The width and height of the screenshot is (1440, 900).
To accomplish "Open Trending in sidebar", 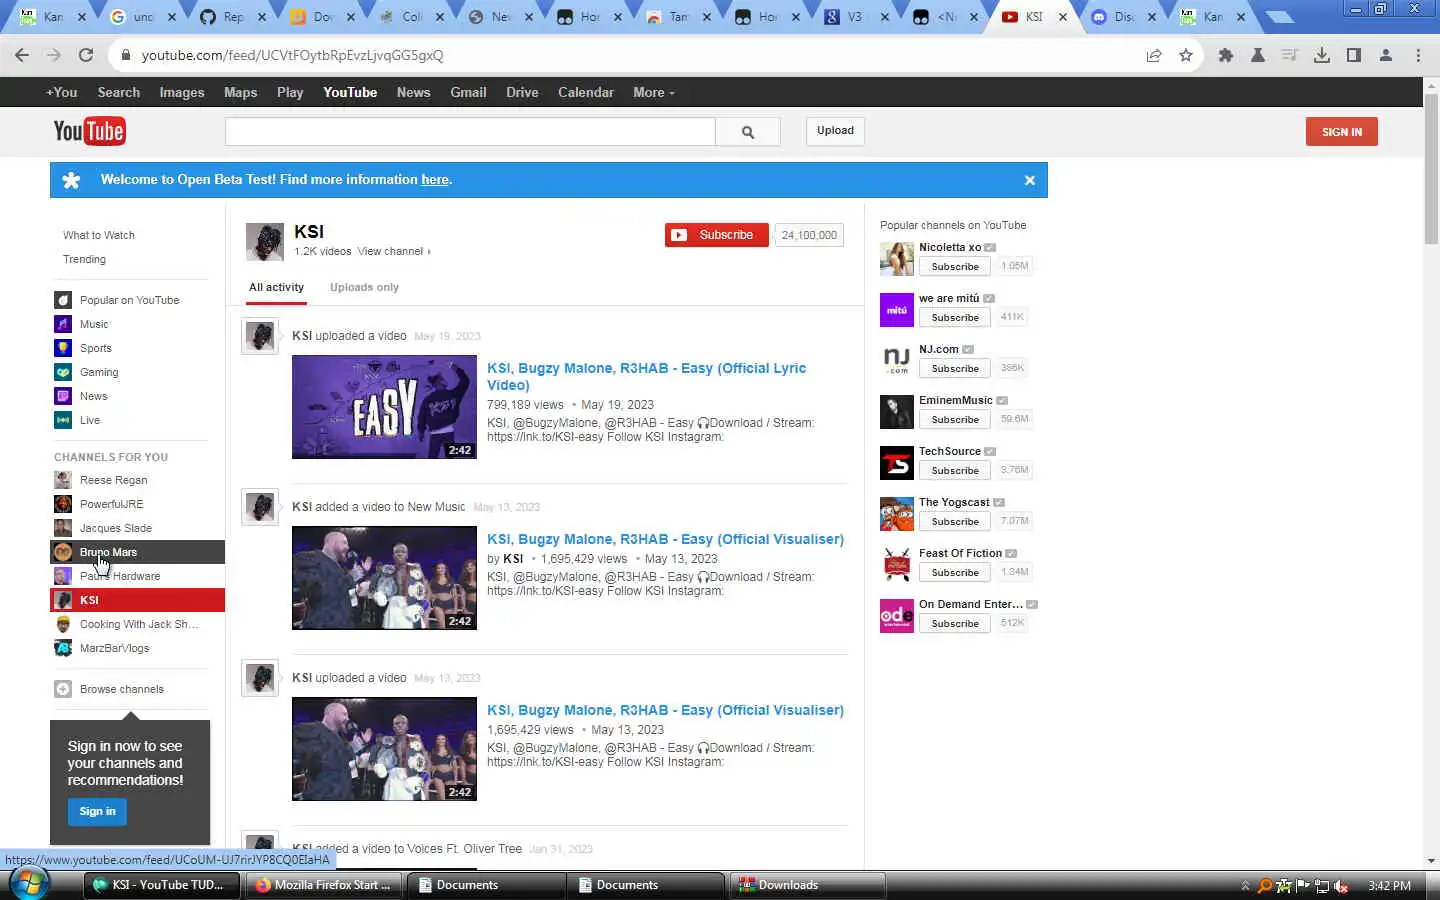I will [x=84, y=259].
